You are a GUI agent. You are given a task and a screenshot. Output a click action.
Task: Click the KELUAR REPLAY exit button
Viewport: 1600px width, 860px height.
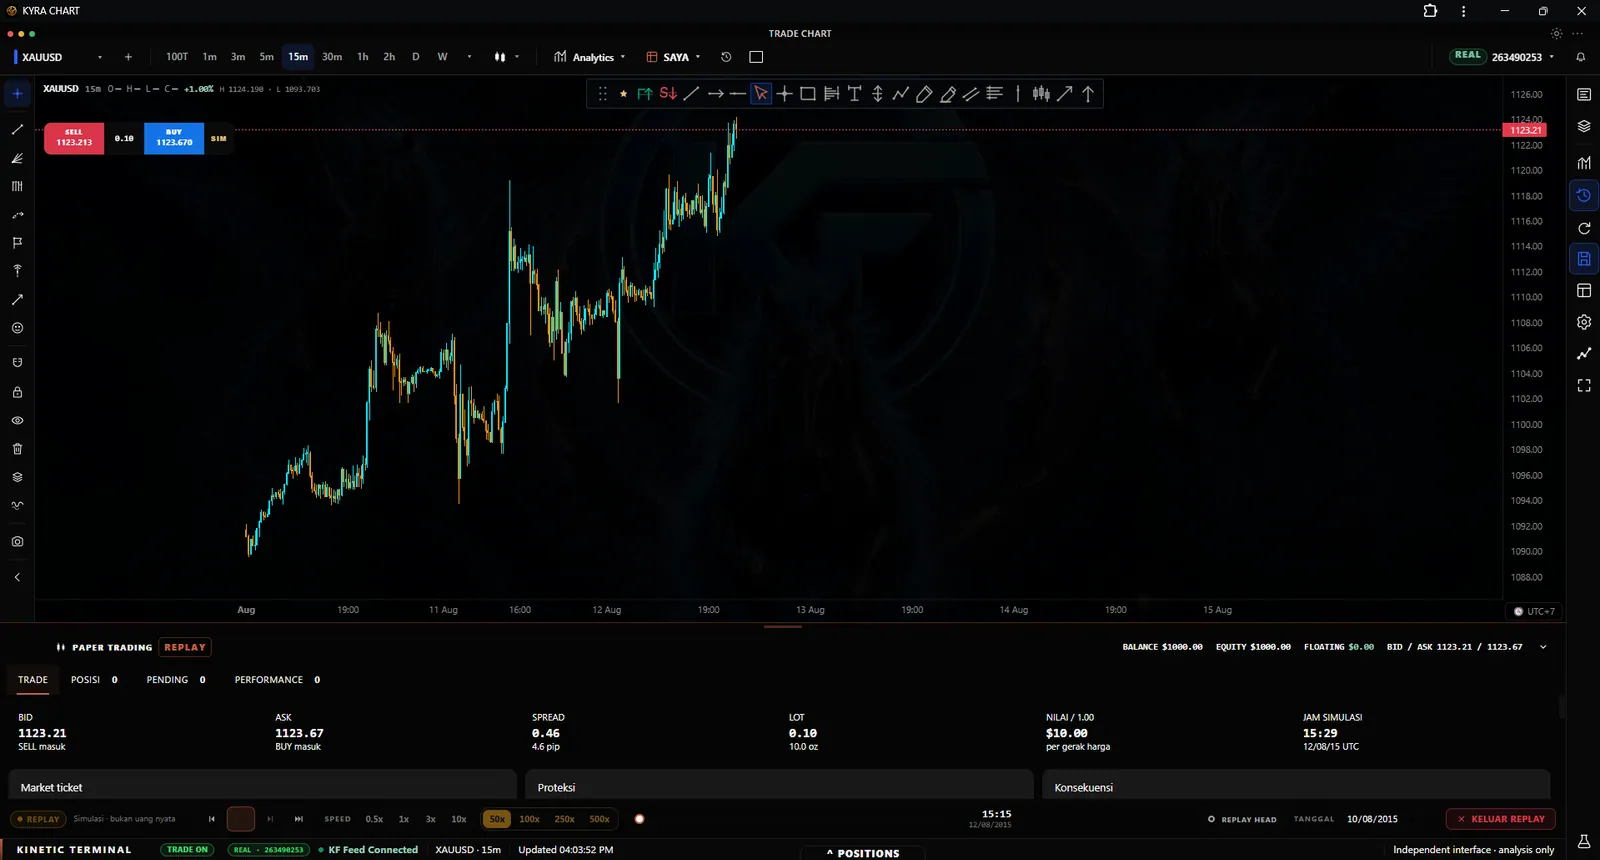coord(1500,819)
